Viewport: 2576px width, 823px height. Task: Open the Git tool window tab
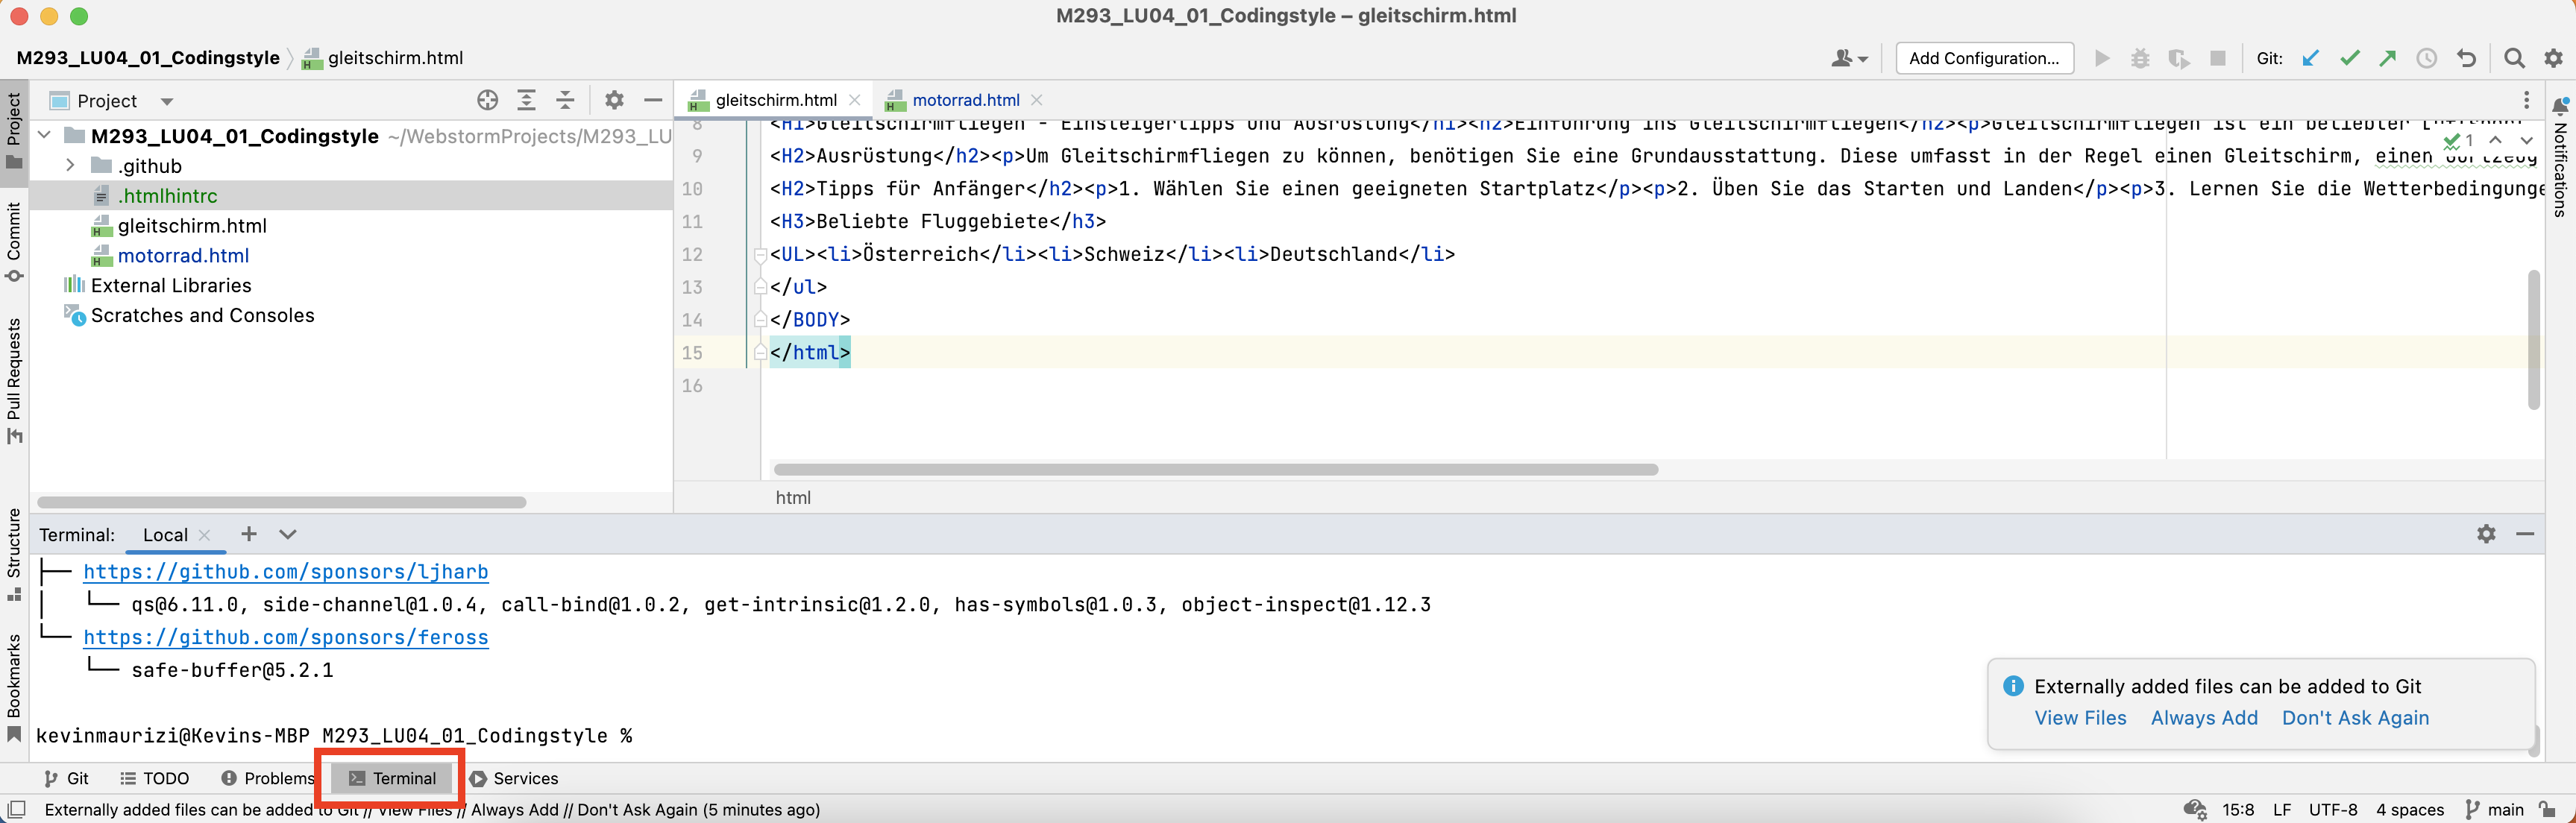(x=67, y=778)
